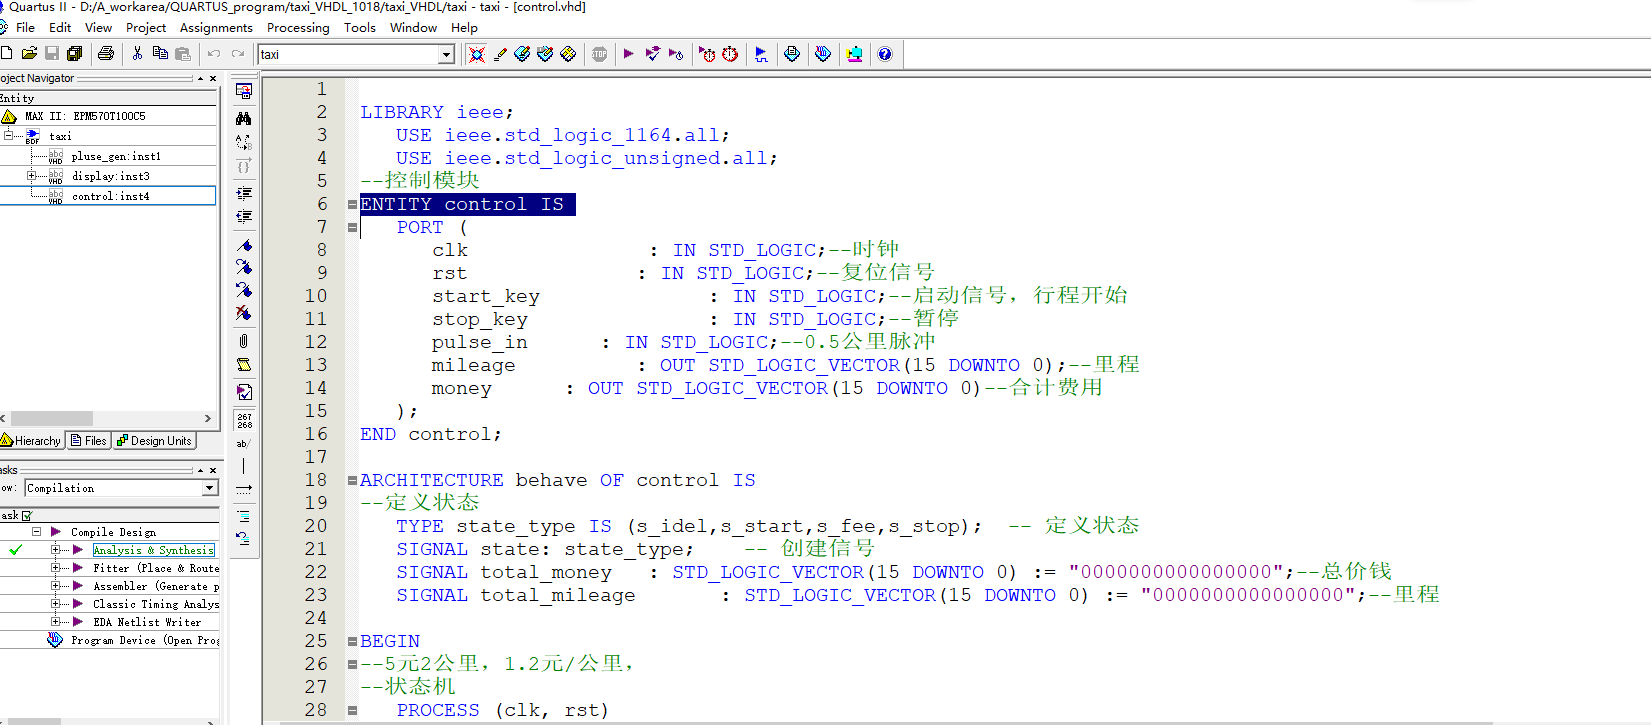Start Compilation with the purple play icon
The image size is (1651, 725).
coord(628,54)
